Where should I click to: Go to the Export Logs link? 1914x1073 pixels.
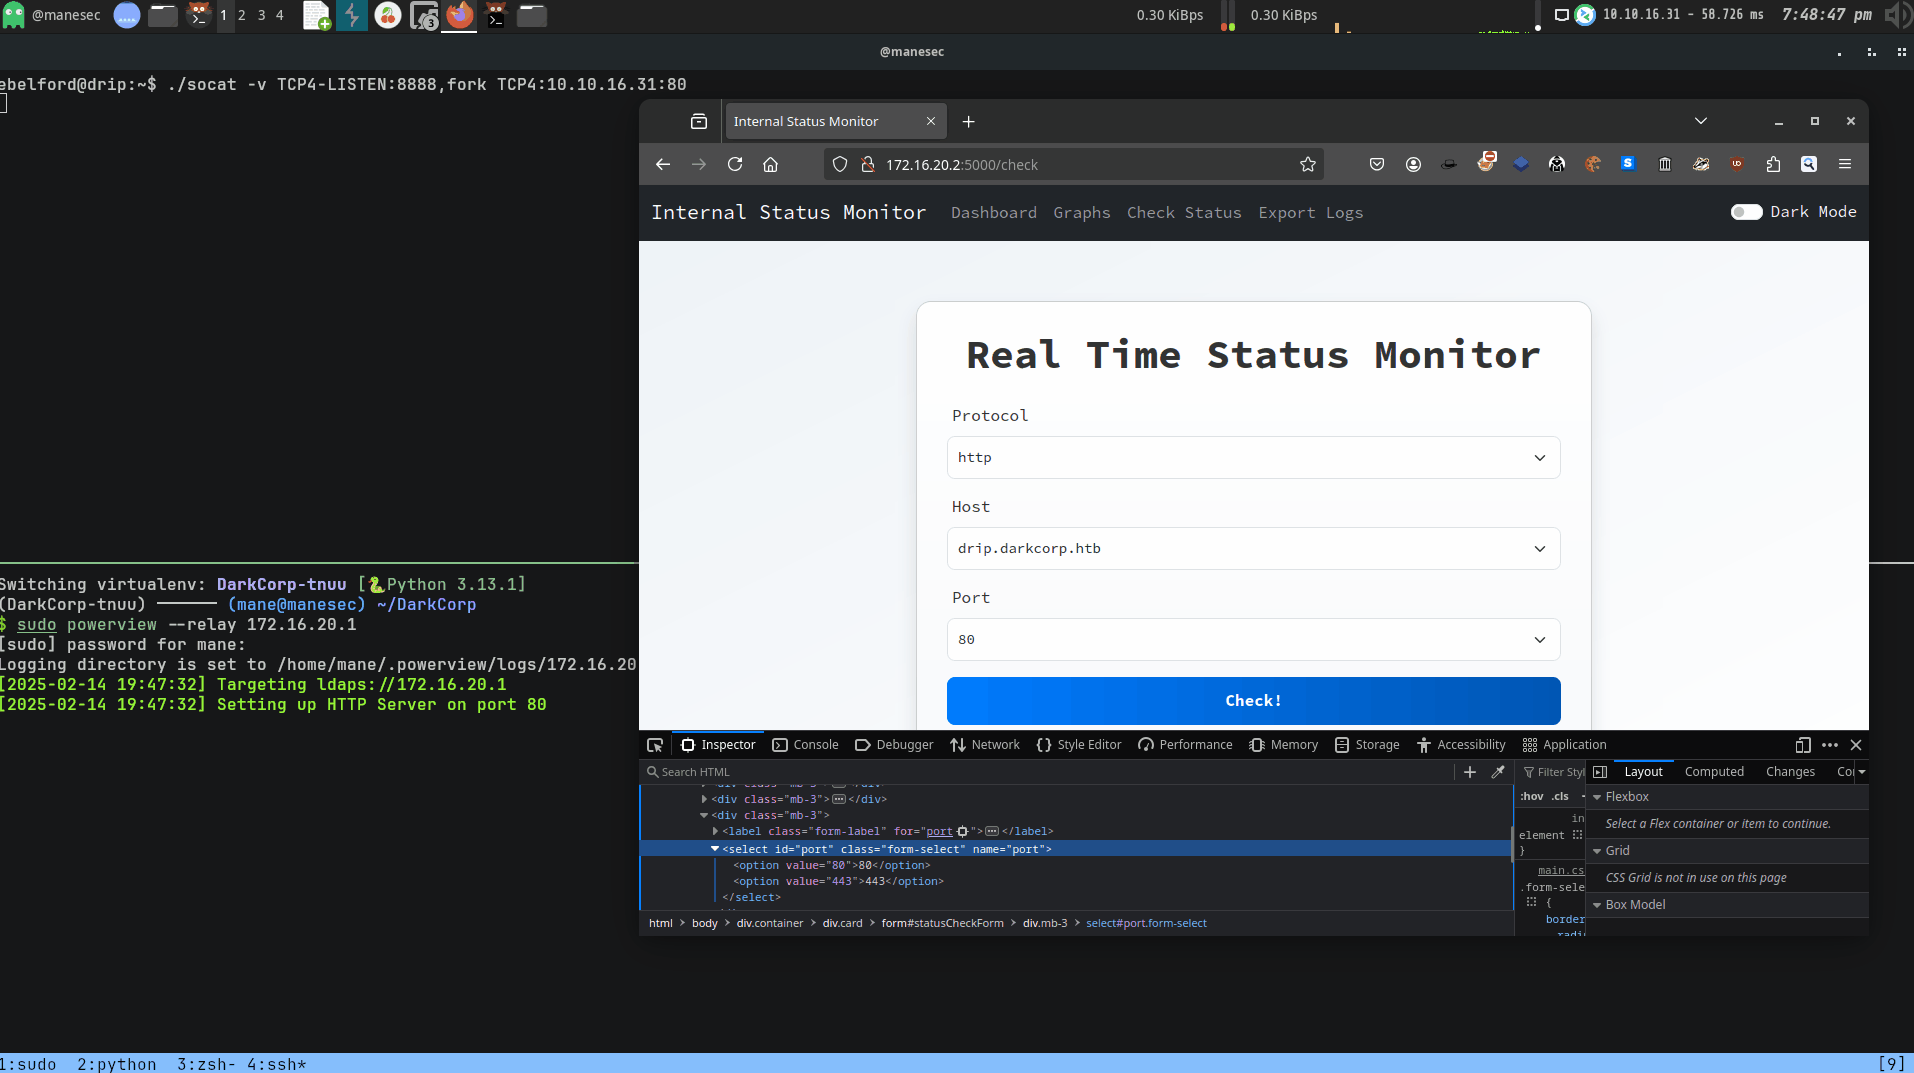point(1310,213)
